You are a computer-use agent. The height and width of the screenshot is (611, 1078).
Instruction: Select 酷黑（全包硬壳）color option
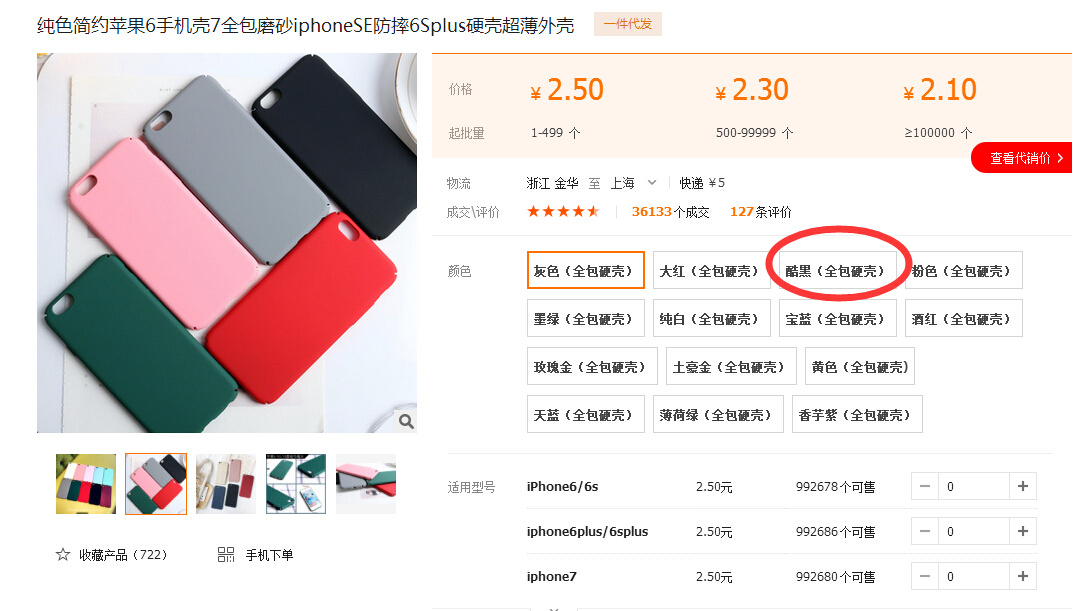[x=837, y=270]
